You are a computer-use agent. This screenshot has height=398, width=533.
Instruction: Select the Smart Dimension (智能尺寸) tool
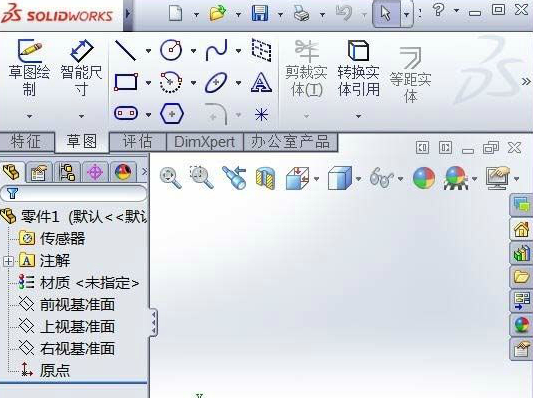pos(81,67)
